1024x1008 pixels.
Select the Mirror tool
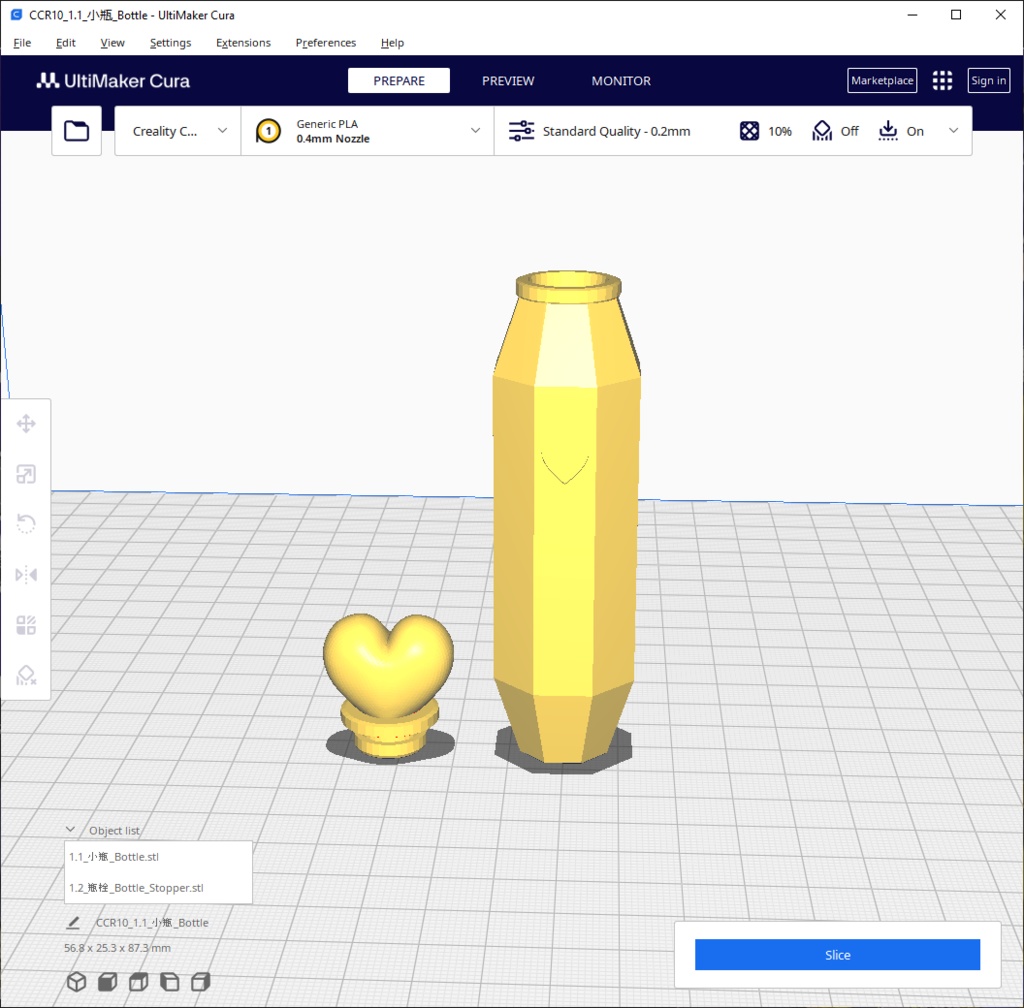(x=26, y=574)
